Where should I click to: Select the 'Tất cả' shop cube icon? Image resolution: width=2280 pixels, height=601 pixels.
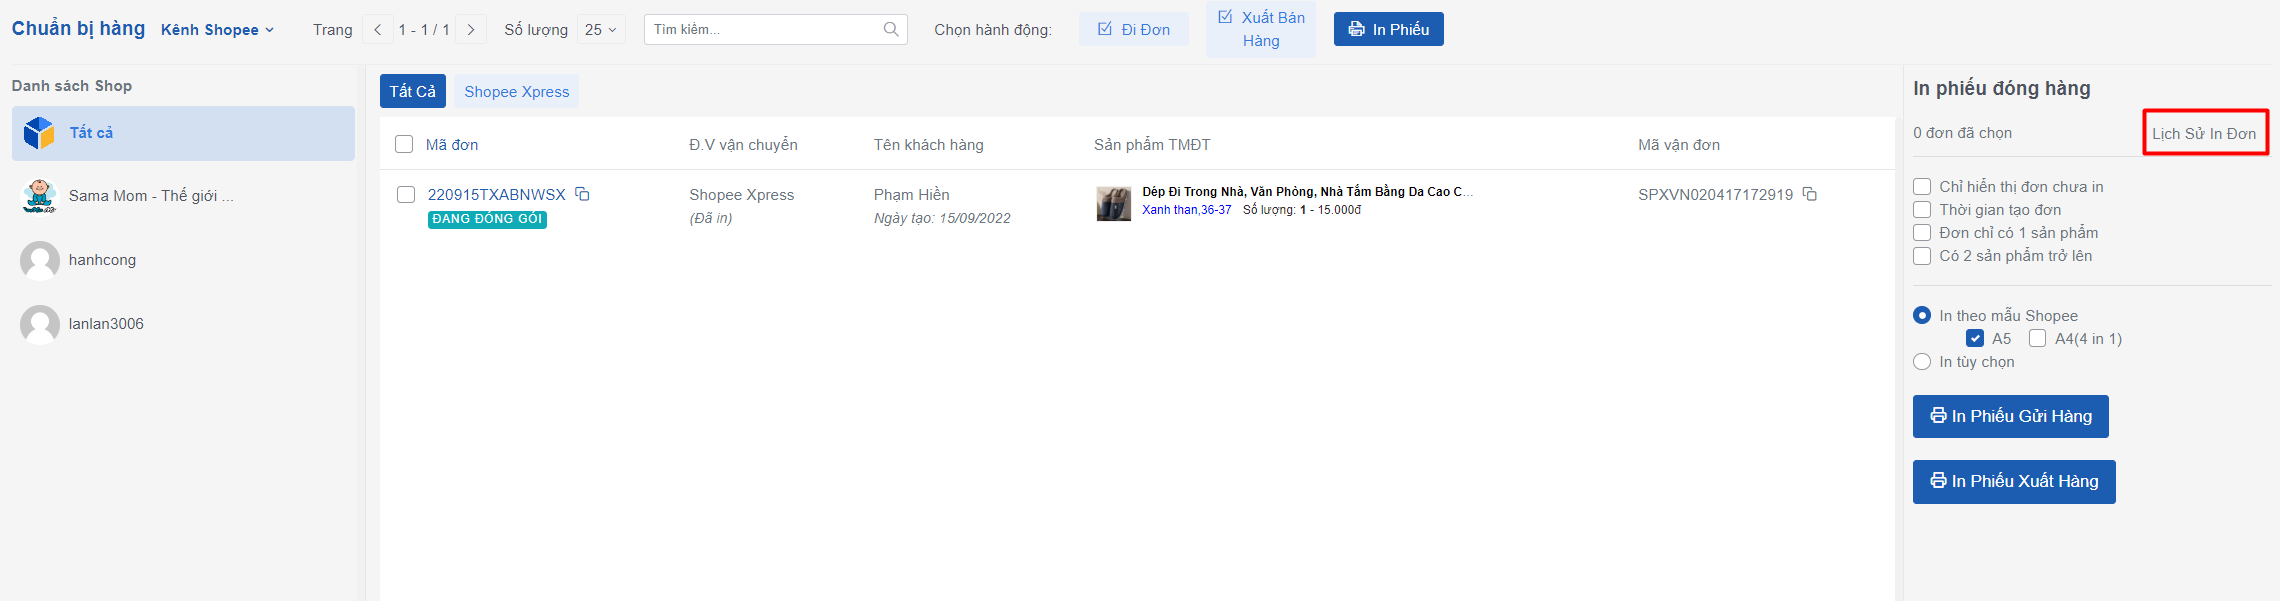pos(39,133)
